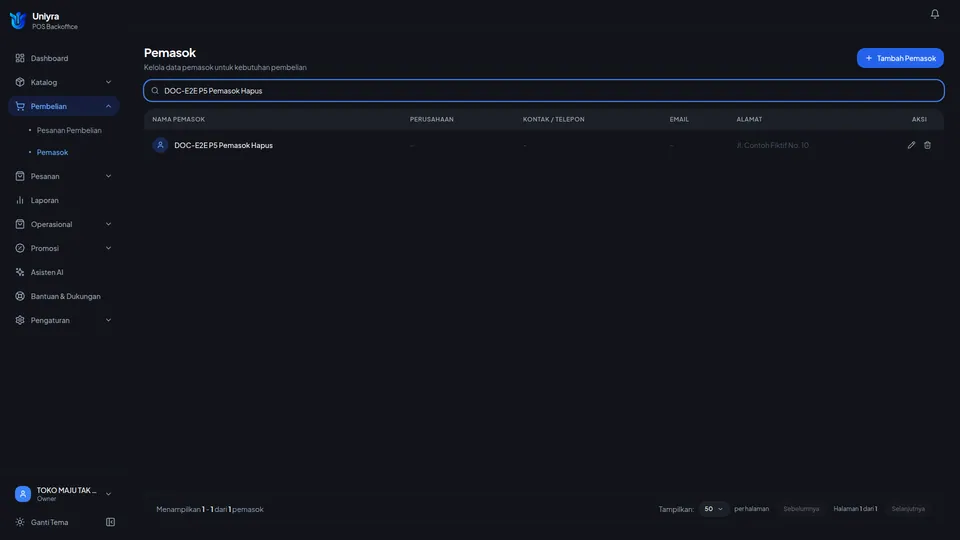Expand the TOKO MAJU TAK store switcher
960x540 pixels.
pyautogui.click(x=64, y=493)
